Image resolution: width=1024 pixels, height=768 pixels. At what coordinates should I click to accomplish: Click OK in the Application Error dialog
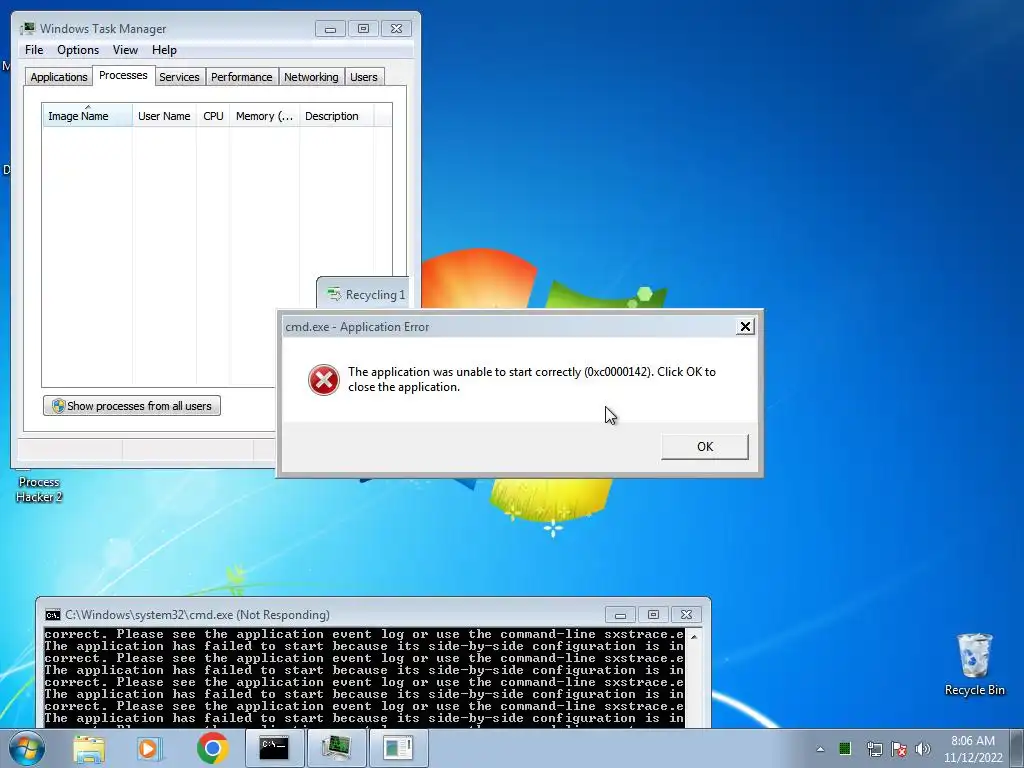(705, 447)
